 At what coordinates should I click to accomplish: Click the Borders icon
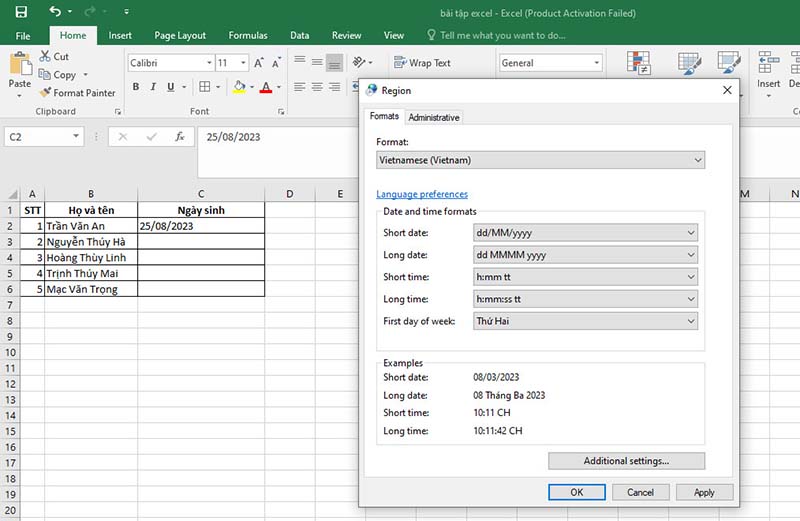(205, 87)
